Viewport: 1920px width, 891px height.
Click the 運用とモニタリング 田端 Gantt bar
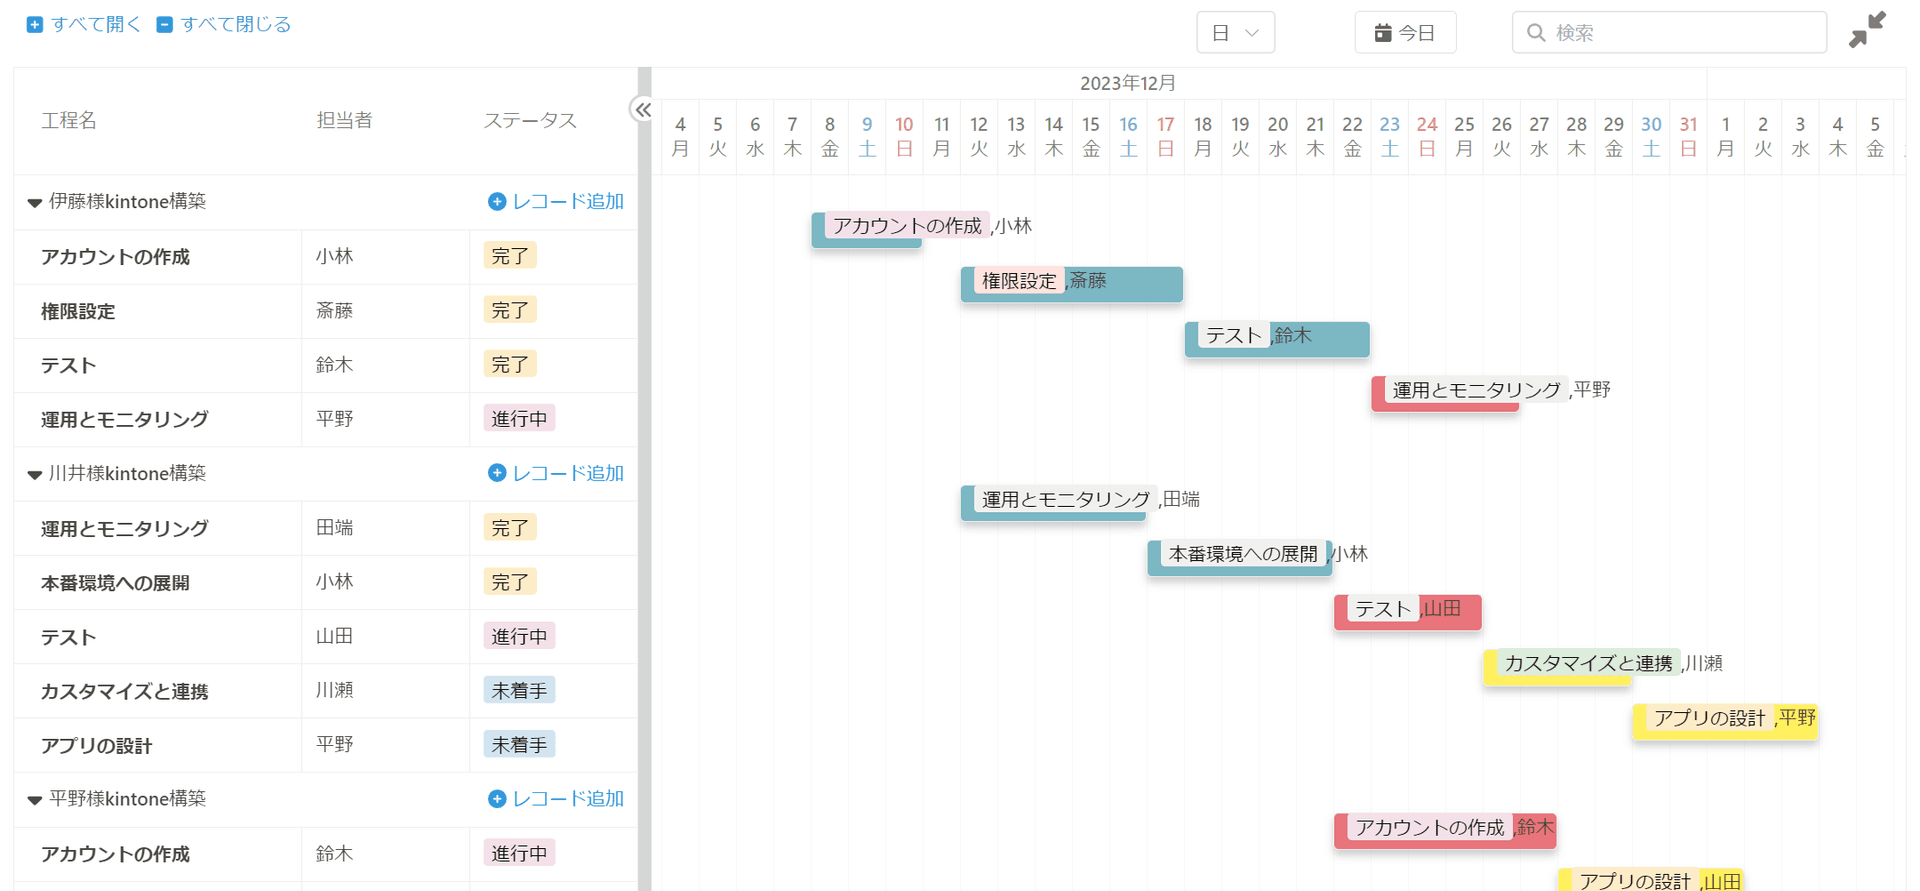click(x=1053, y=502)
